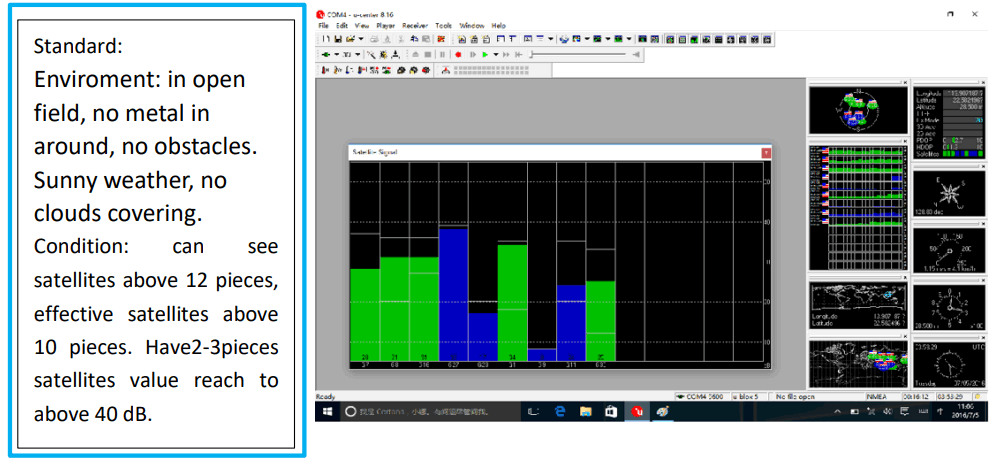Select the tallest blue satellite signal bar
The width and height of the screenshot is (994, 464).
pyautogui.click(x=453, y=295)
